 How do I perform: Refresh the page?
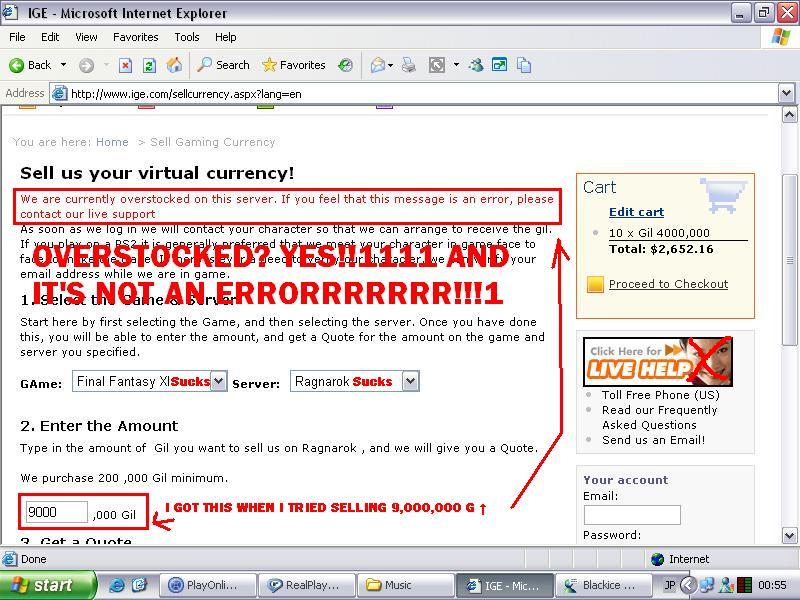click(x=149, y=65)
